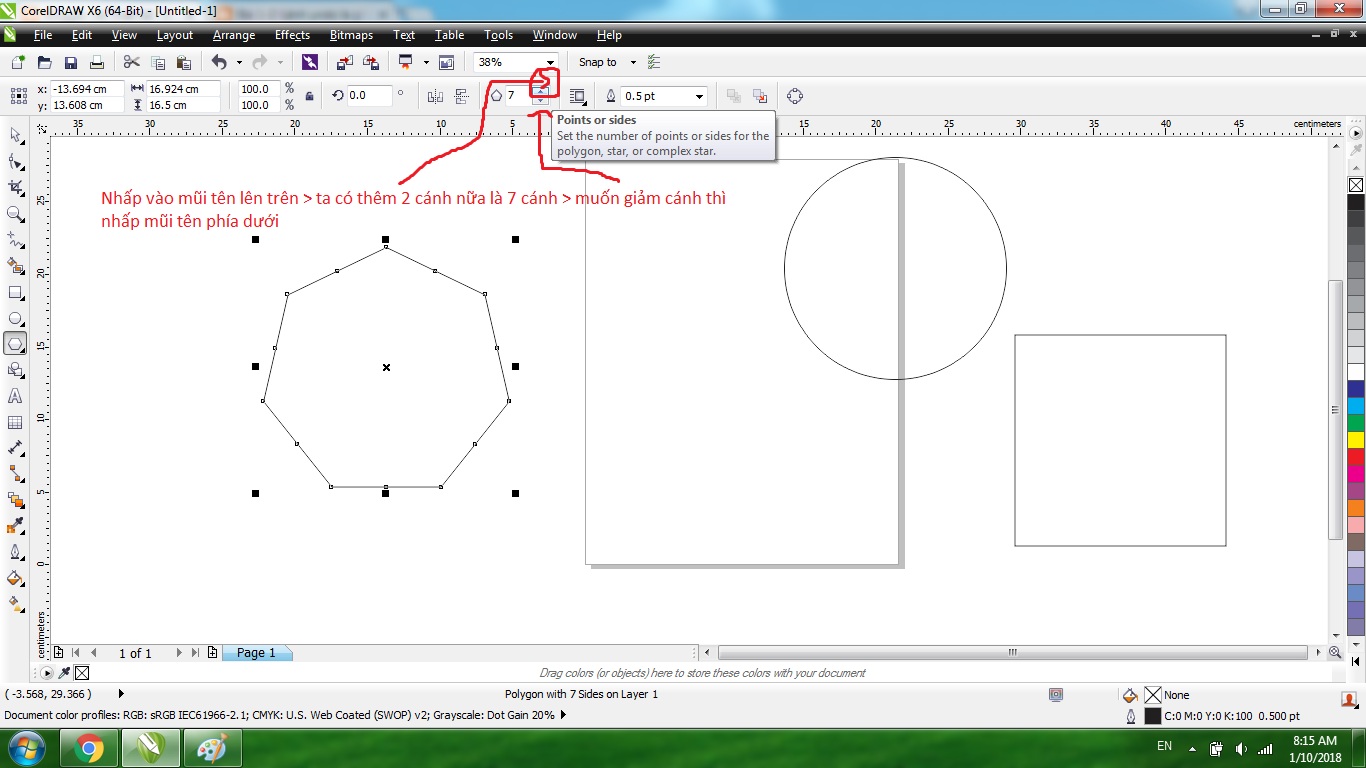Select the red swatch in the color palette
The height and width of the screenshot is (768, 1366).
coord(1356,455)
